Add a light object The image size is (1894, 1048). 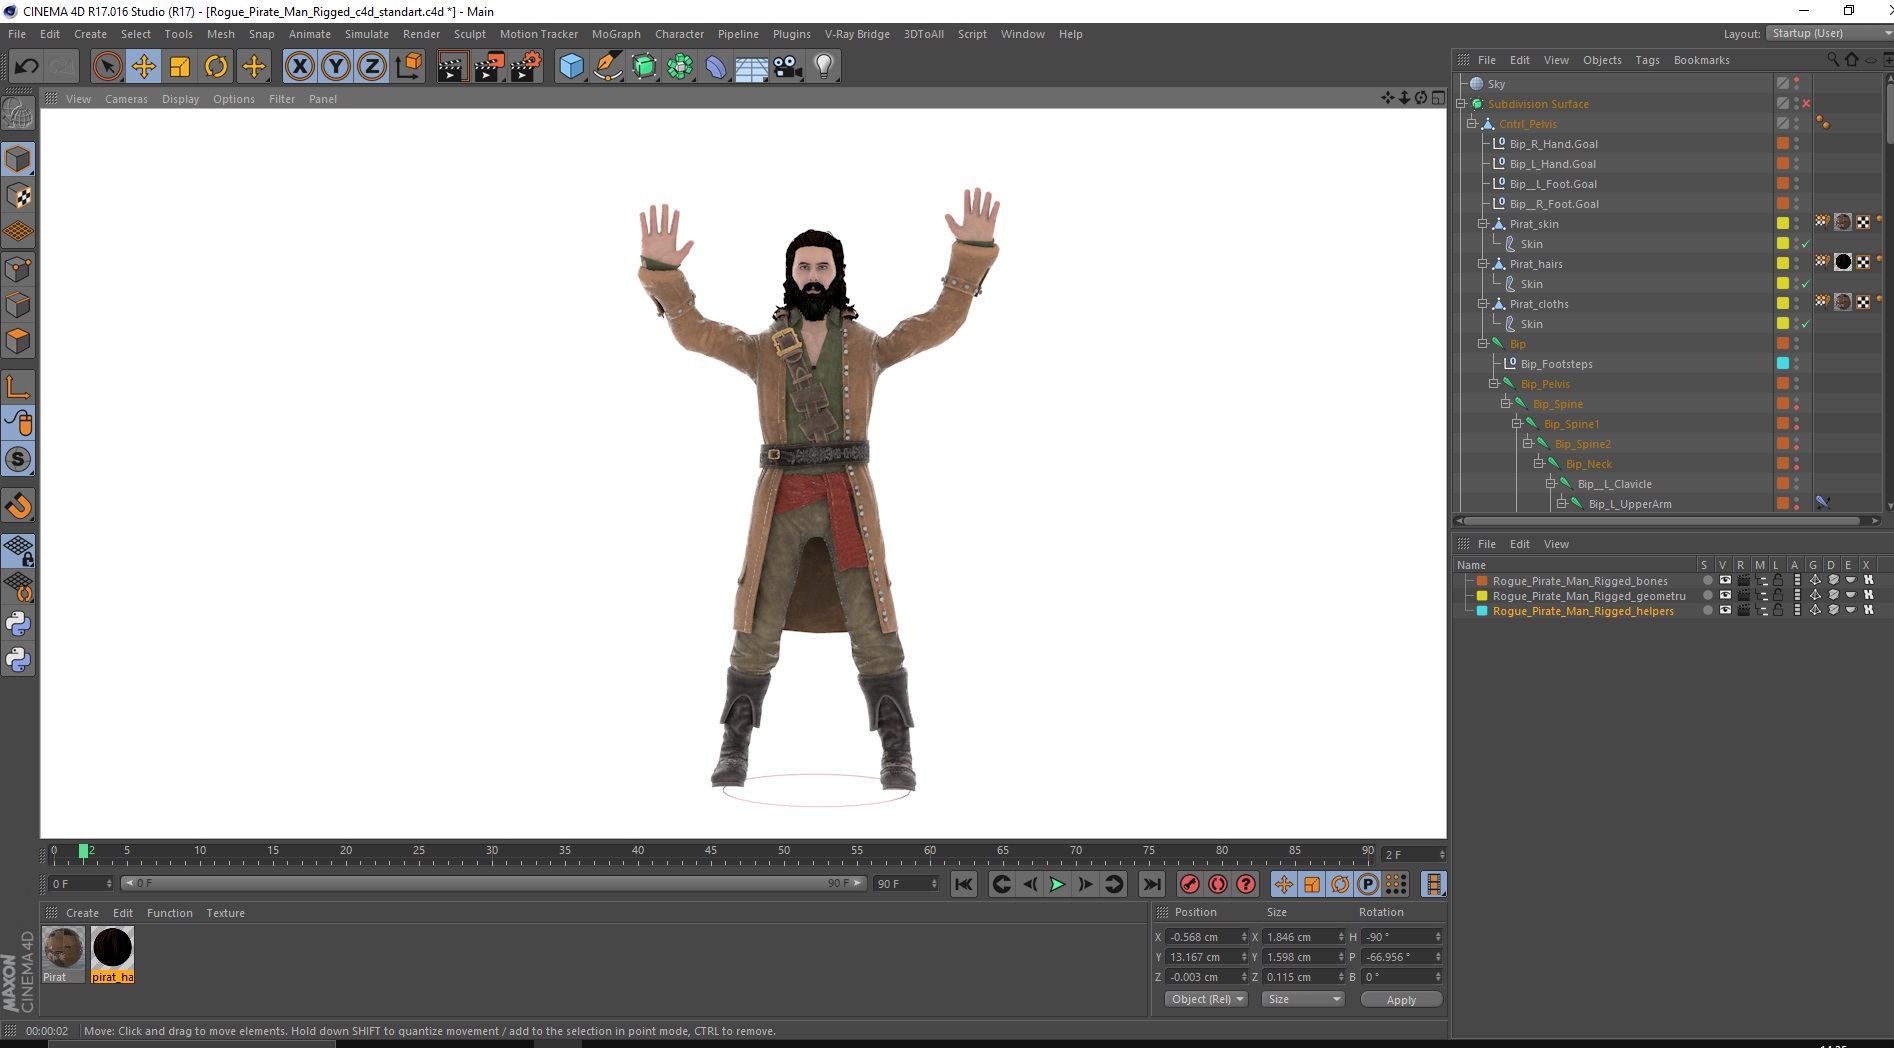pos(824,67)
